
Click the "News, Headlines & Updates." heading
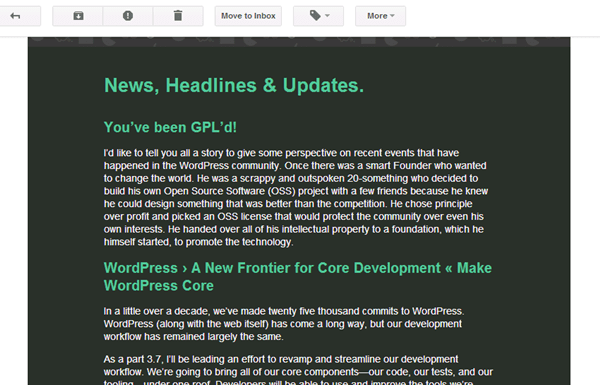[234, 85]
